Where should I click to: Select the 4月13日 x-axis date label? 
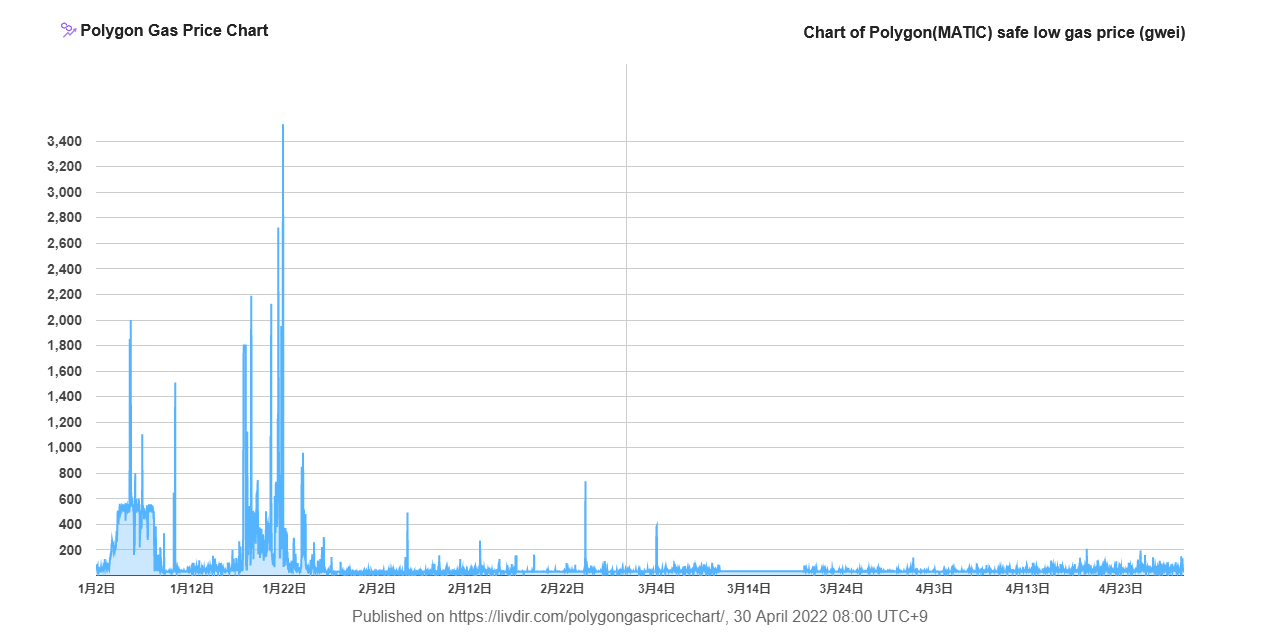tap(1027, 589)
